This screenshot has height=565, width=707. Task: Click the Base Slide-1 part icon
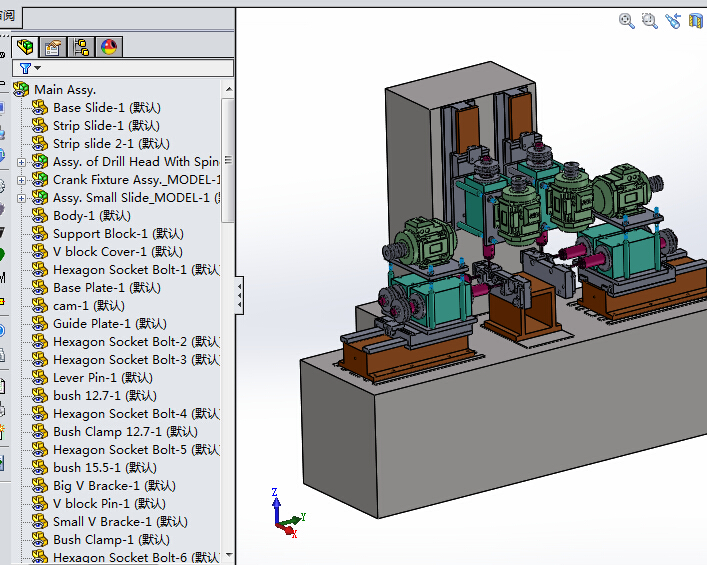click(40, 108)
